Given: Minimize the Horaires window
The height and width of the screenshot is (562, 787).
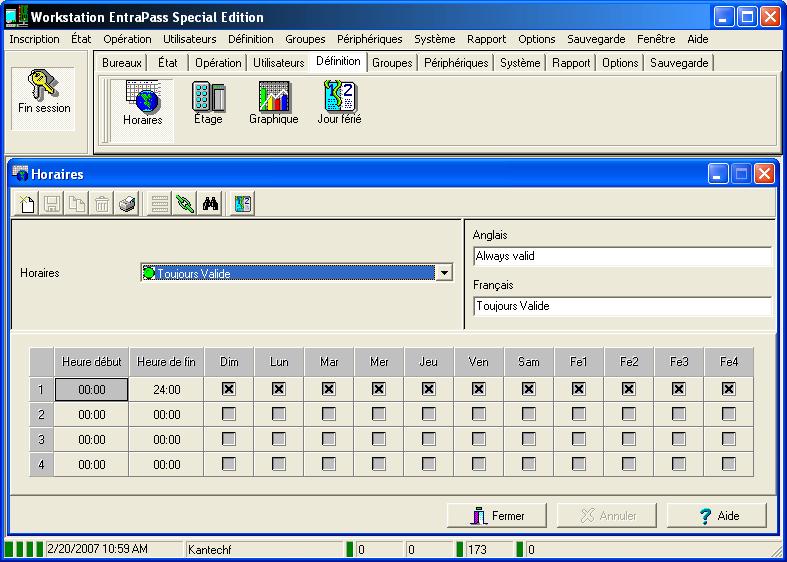Looking at the screenshot, I should point(718,174).
